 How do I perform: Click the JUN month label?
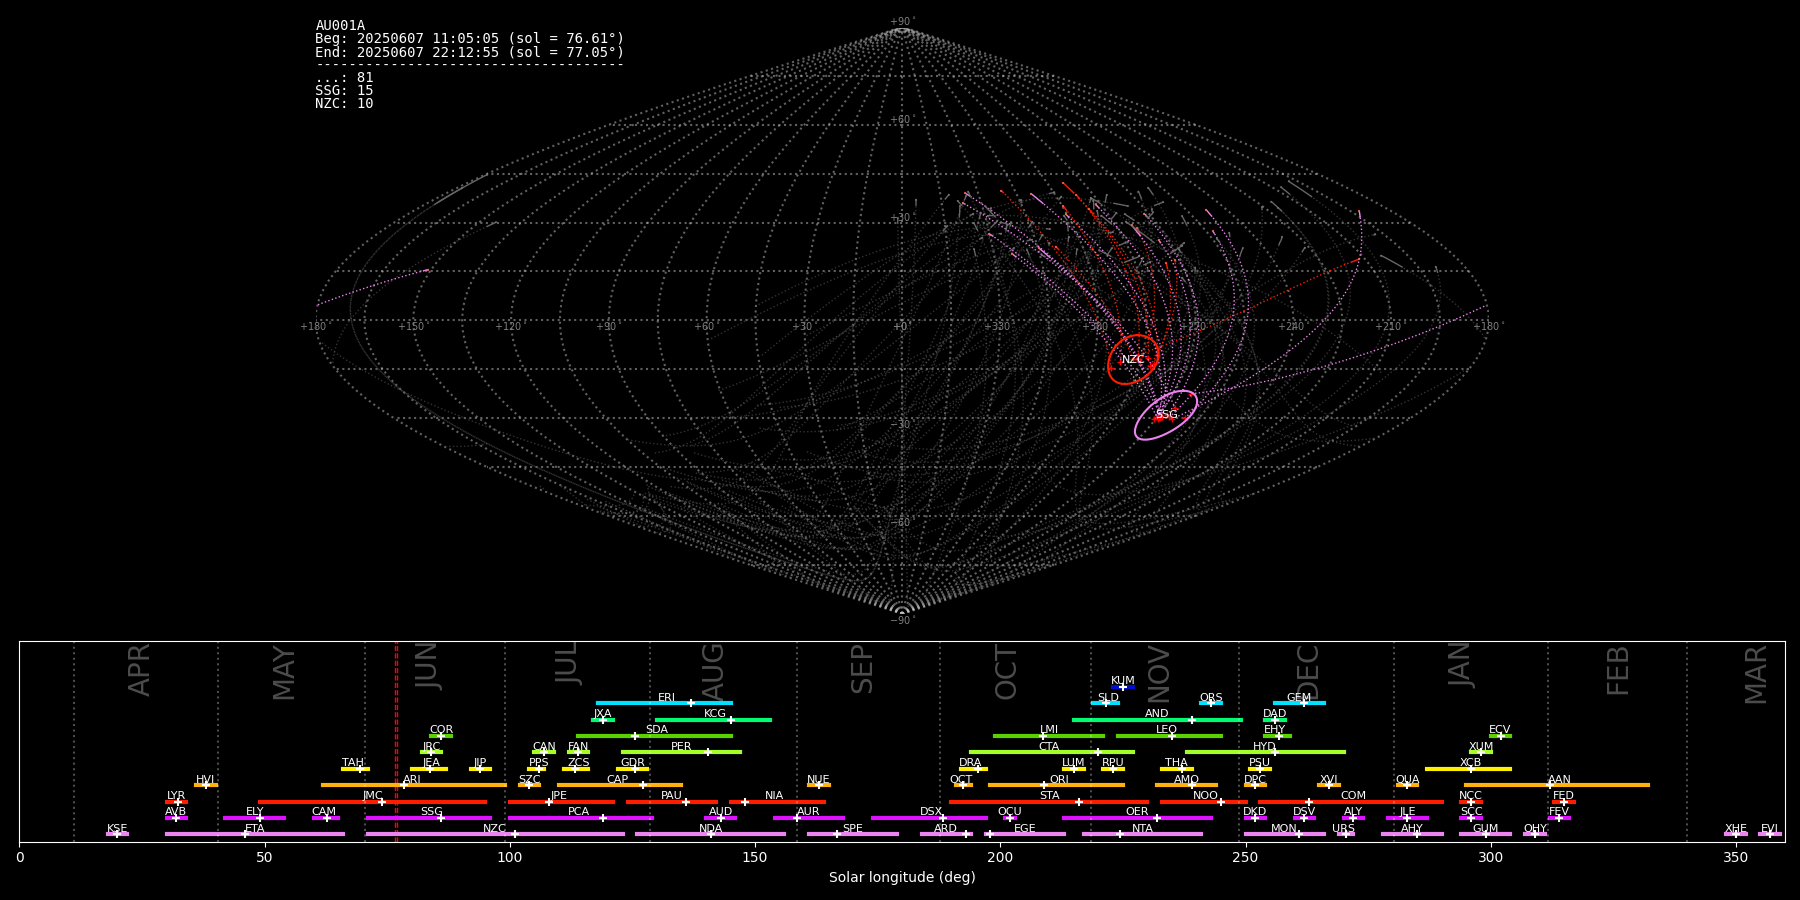(x=427, y=666)
